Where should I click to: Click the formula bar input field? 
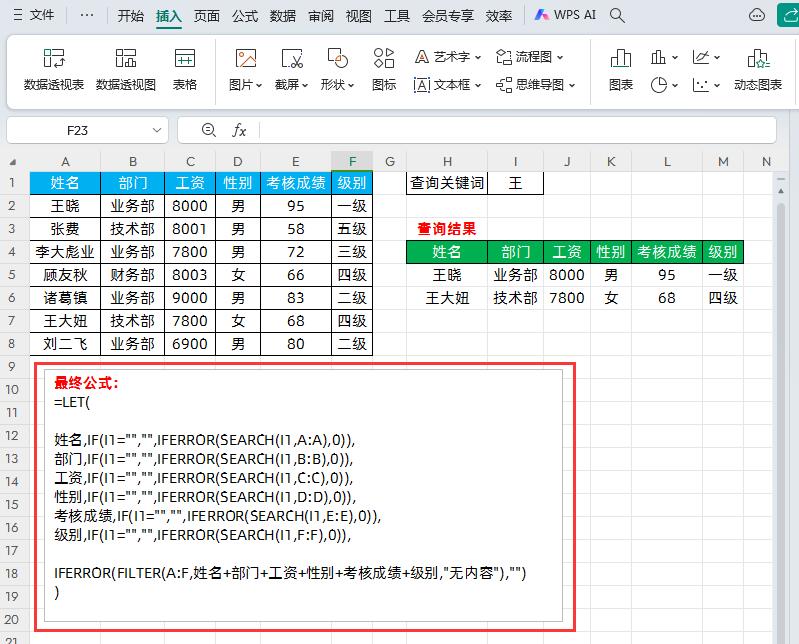[517, 130]
